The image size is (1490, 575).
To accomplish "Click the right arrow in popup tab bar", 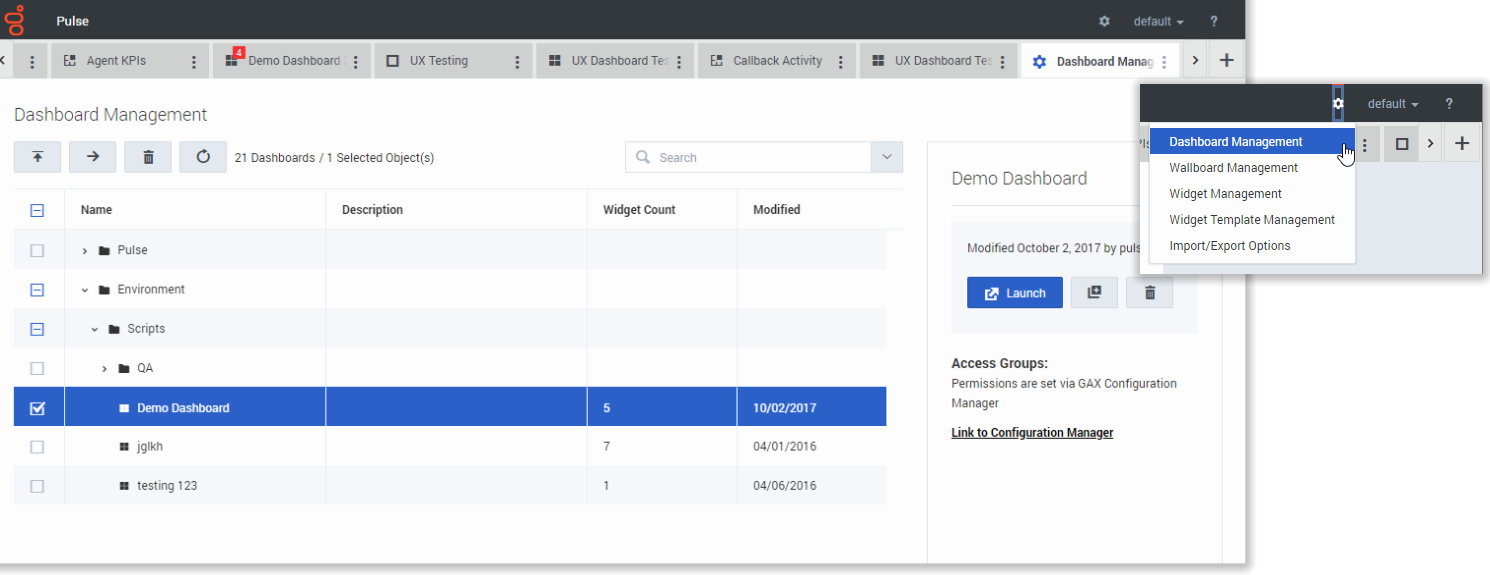I will [x=1430, y=144].
